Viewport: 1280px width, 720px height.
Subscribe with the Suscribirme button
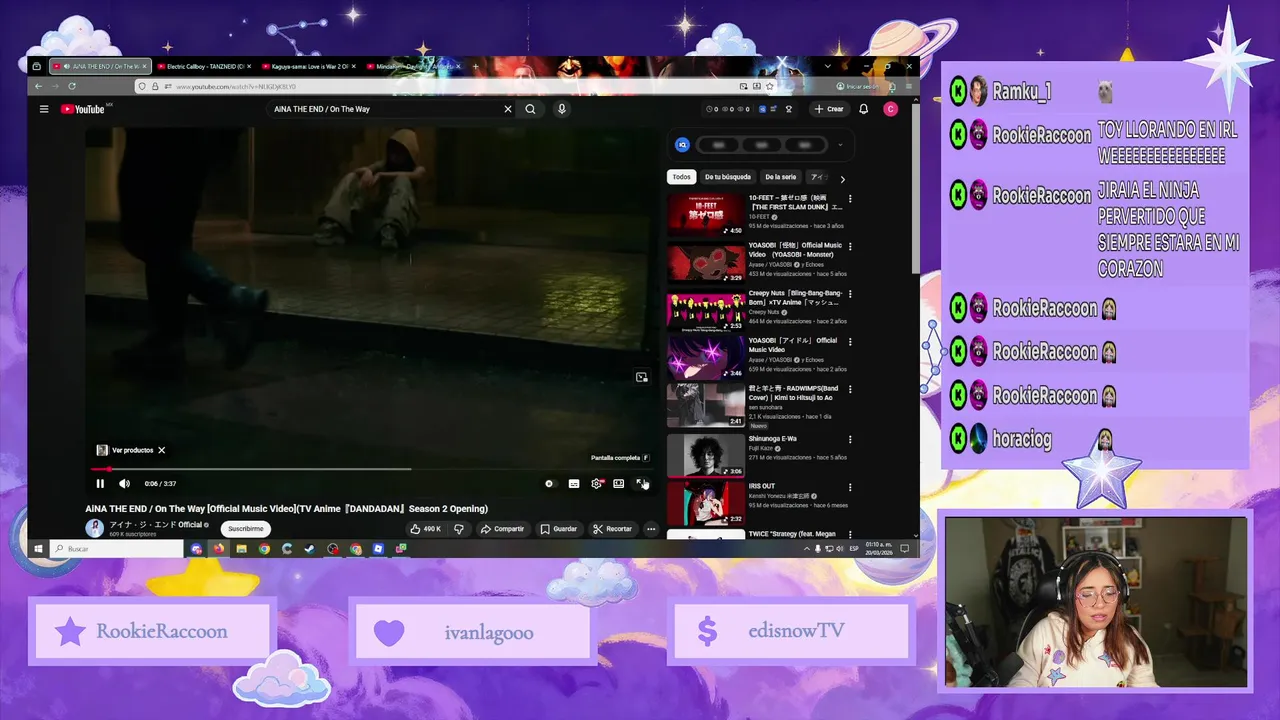(x=246, y=529)
